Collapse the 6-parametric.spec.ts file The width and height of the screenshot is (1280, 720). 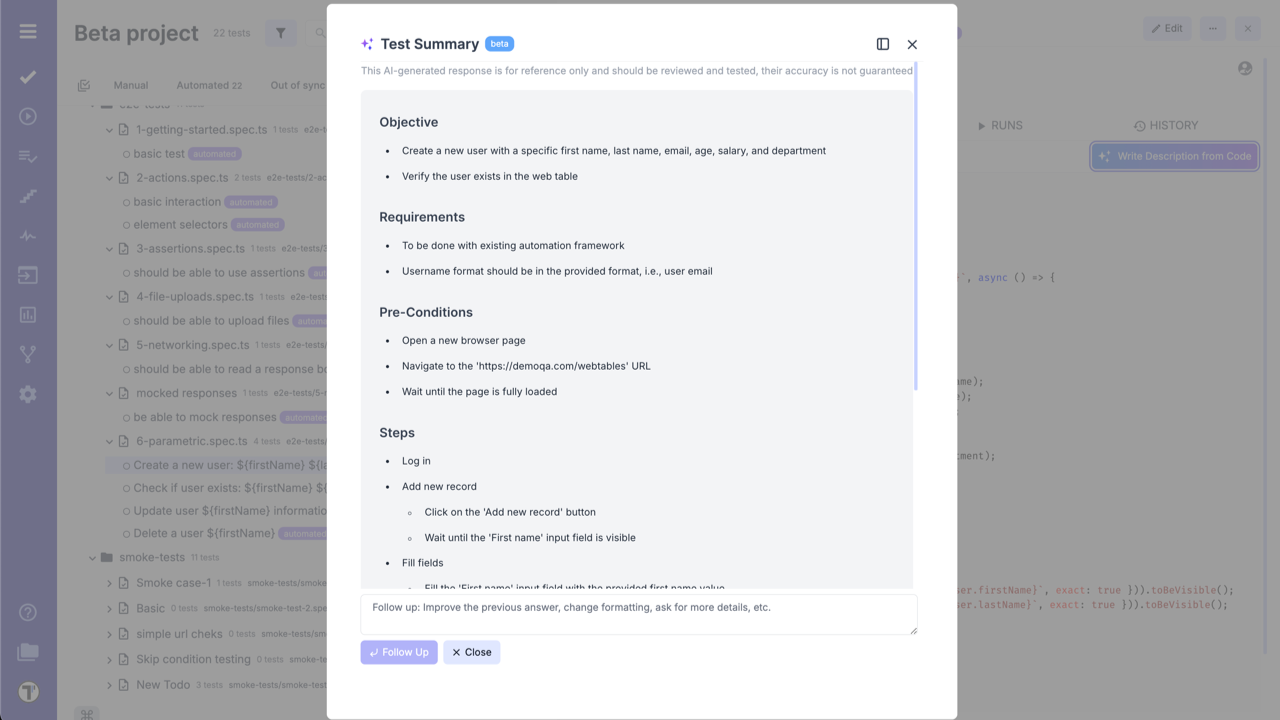pos(110,441)
